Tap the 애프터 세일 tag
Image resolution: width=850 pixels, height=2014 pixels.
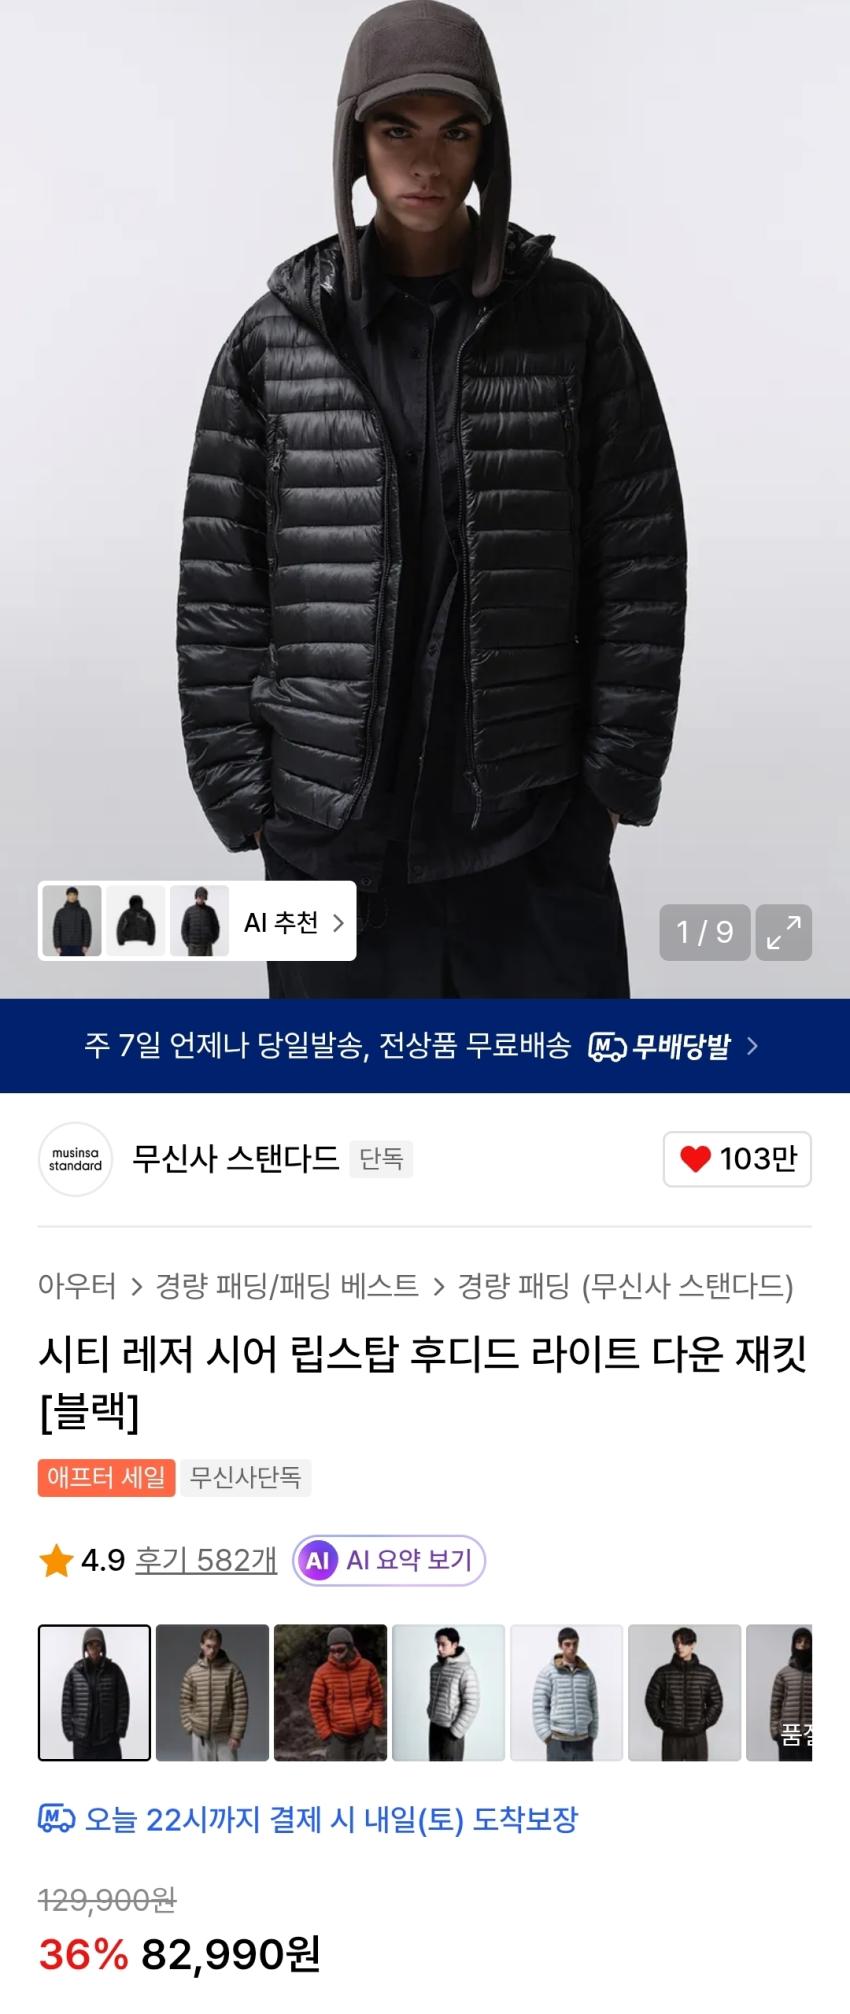(107, 1477)
